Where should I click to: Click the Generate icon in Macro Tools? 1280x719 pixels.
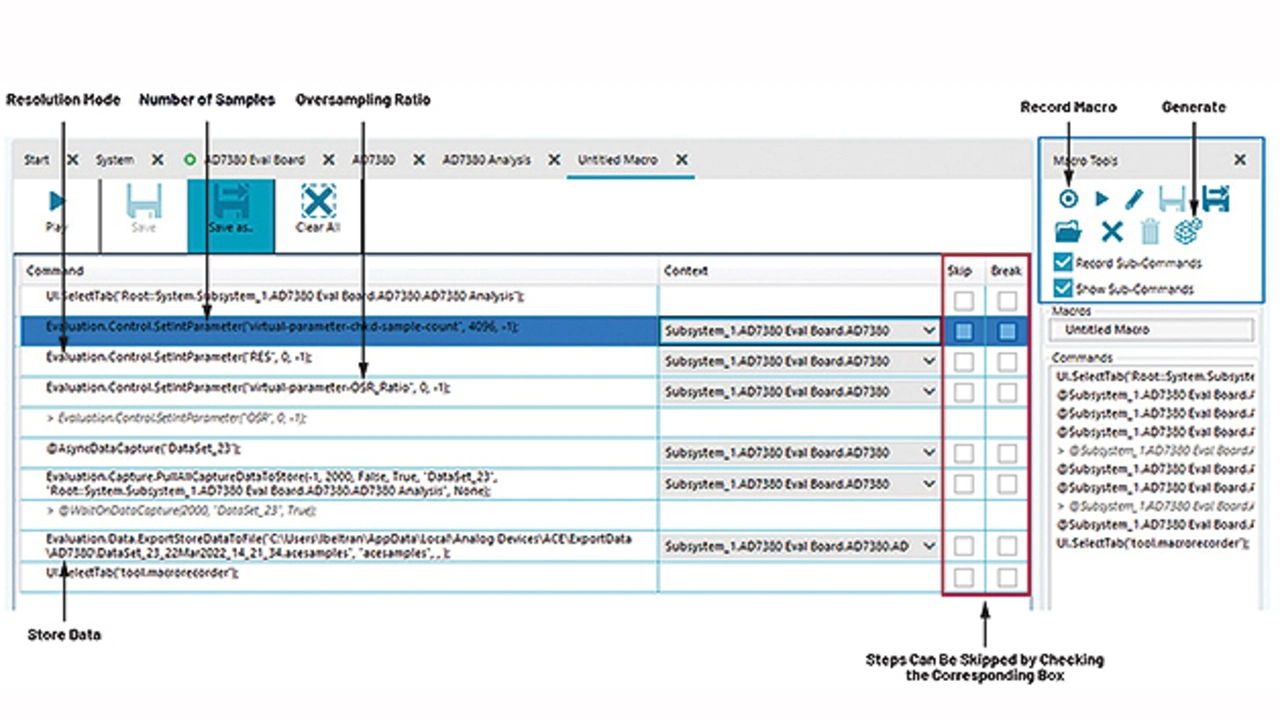point(1188,231)
